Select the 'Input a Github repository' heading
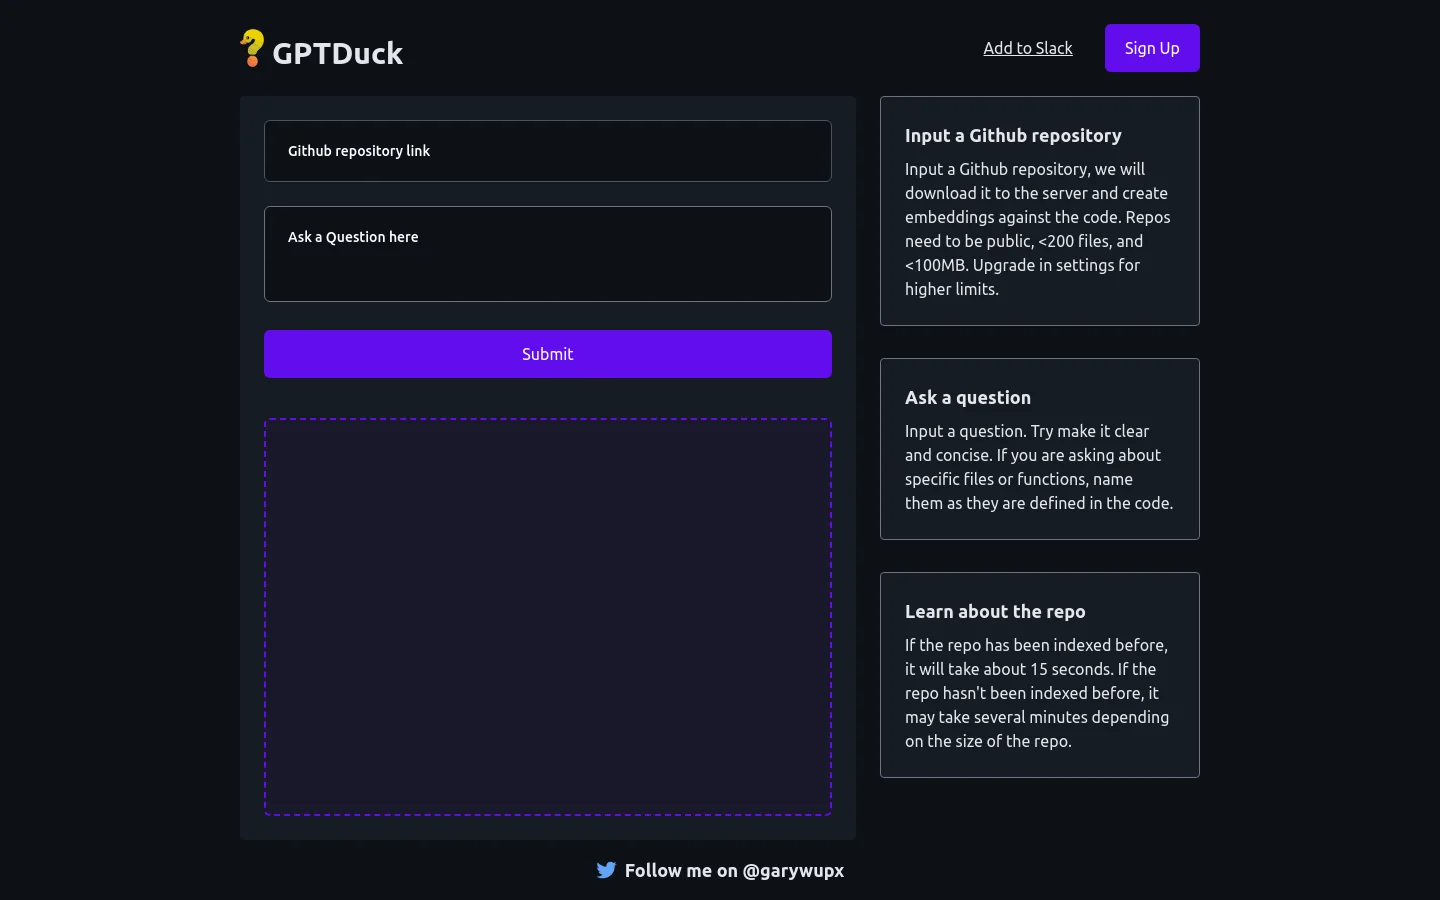The width and height of the screenshot is (1440, 900). pos(1013,136)
